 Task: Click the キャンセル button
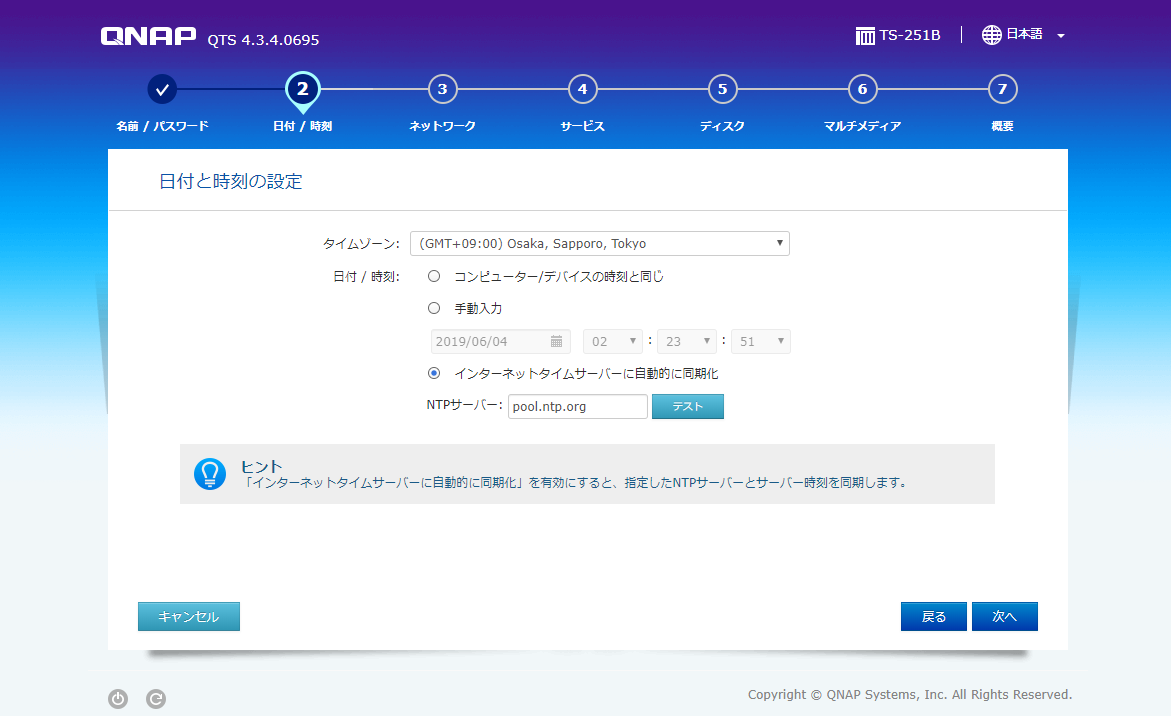click(188, 616)
